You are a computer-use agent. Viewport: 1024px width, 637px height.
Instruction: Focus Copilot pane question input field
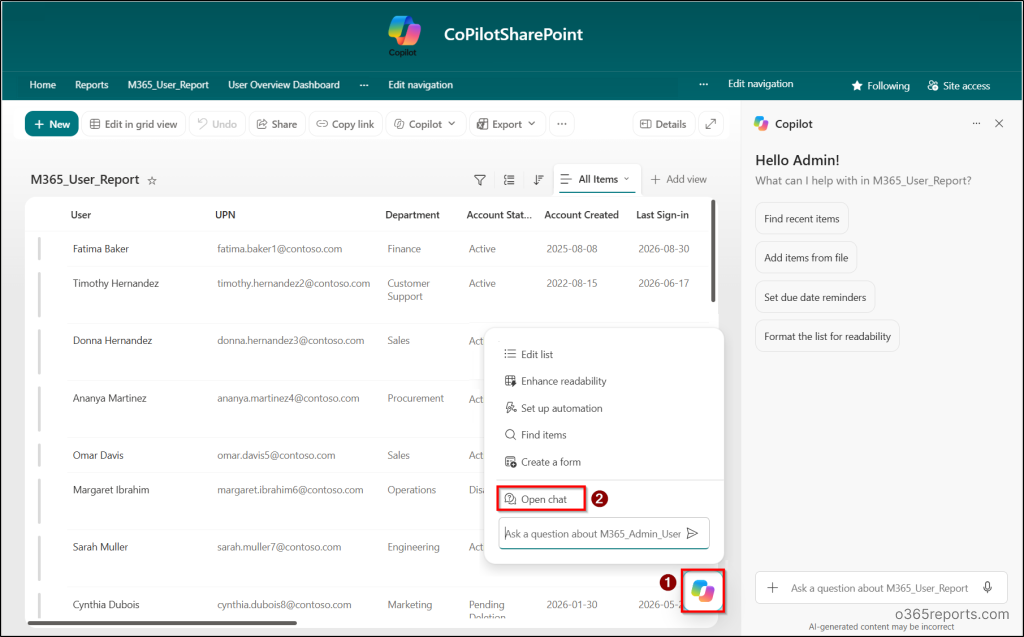coord(879,588)
